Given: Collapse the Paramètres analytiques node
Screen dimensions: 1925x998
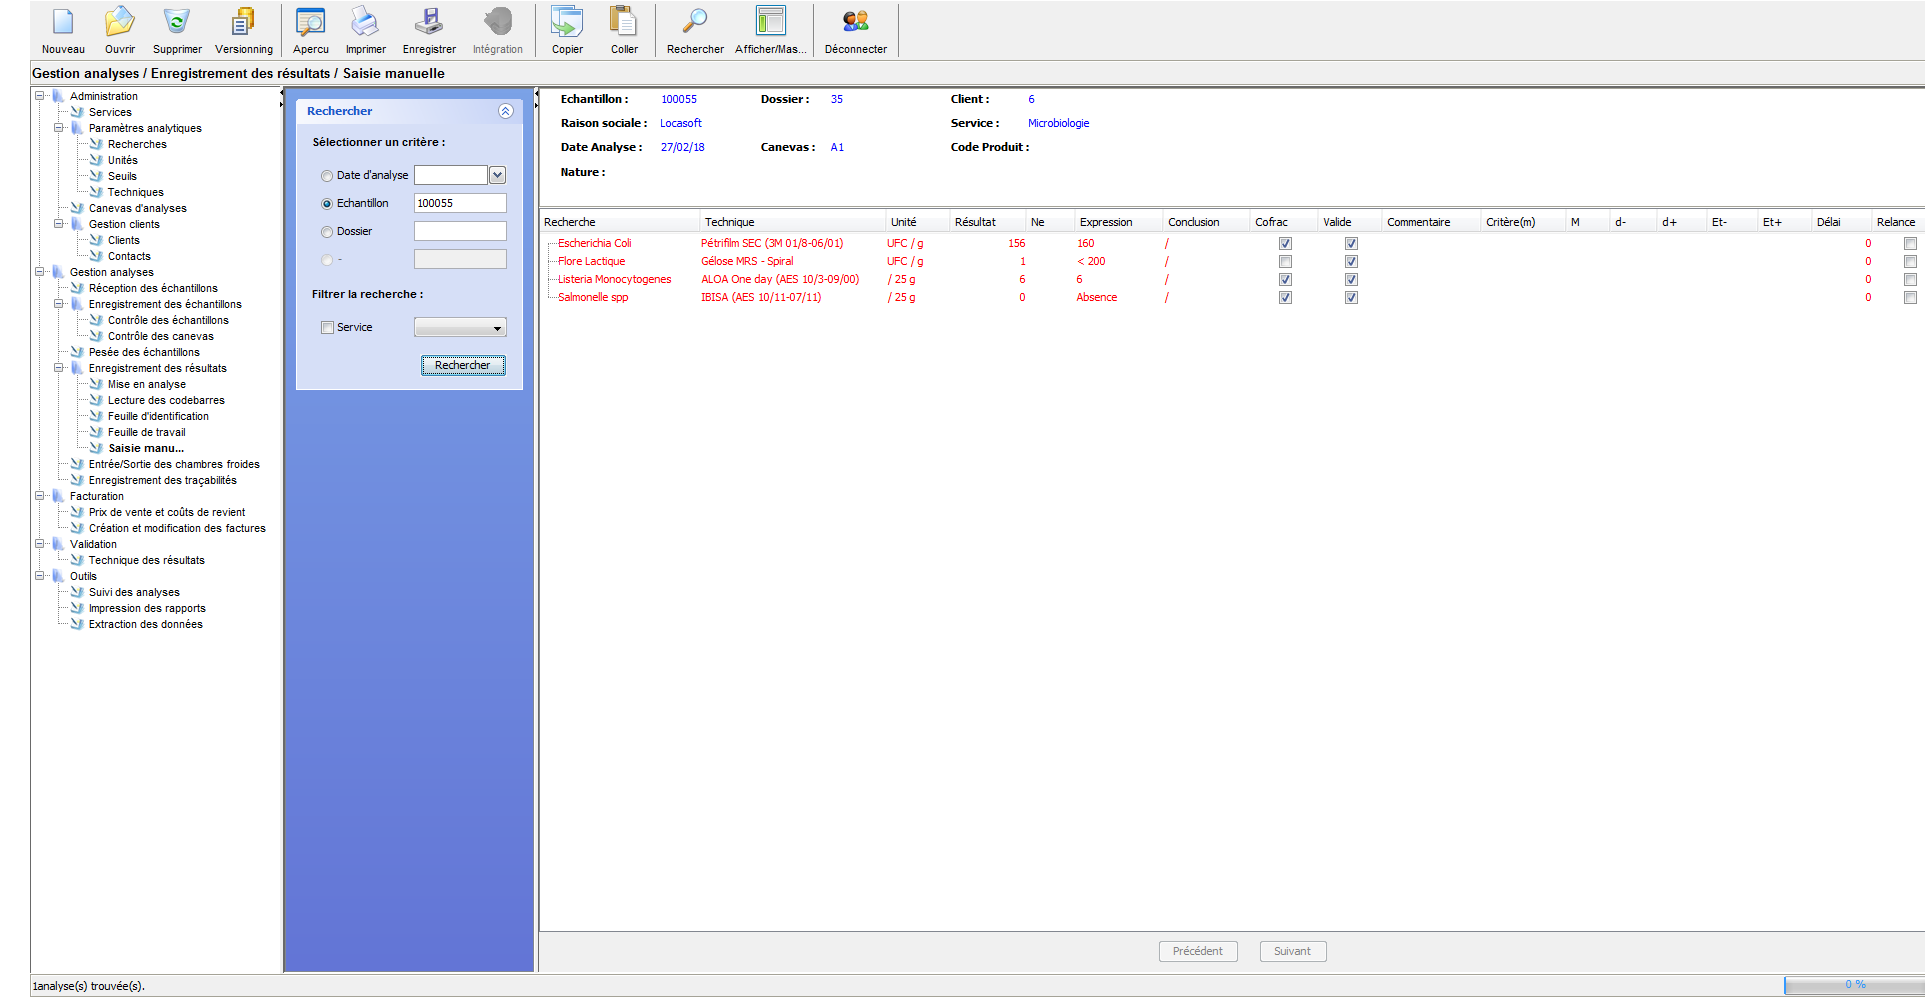Looking at the screenshot, I should coord(59,128).
